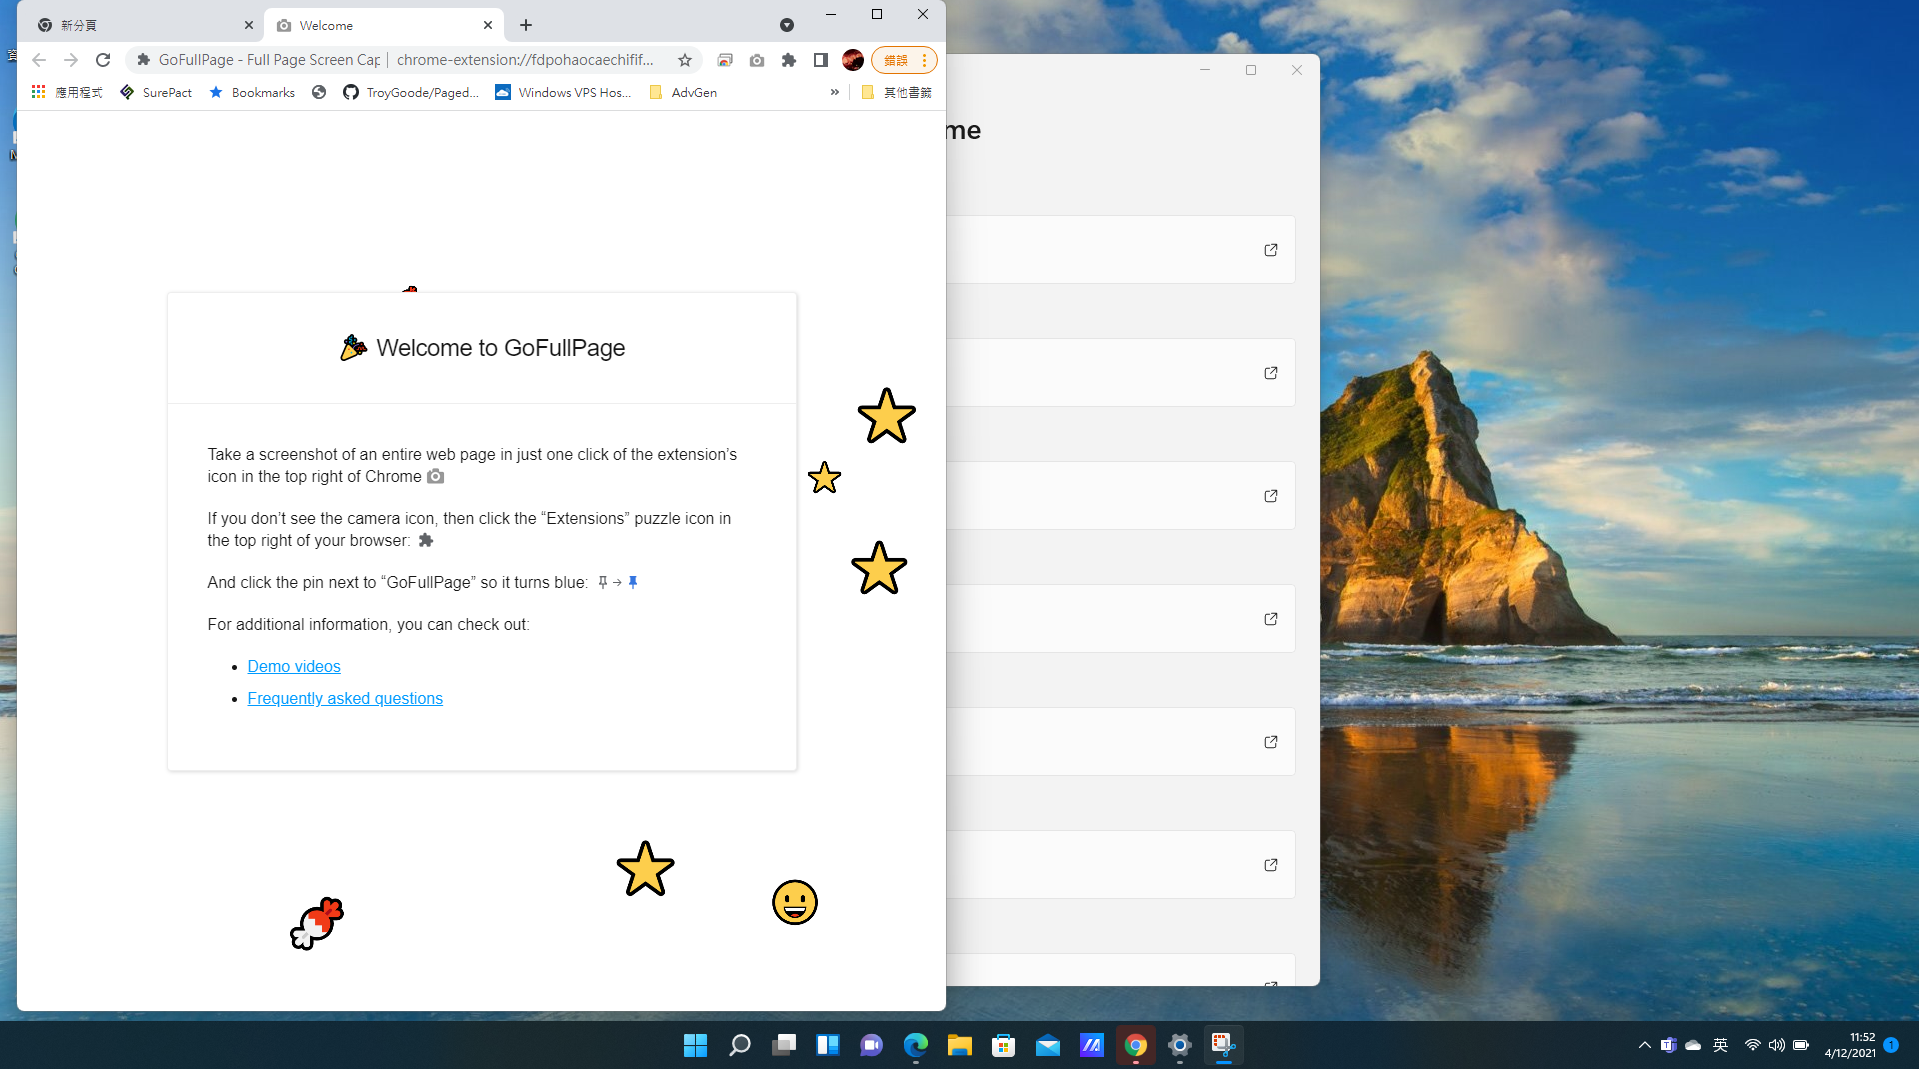1919x1069 pixels.
Task: Open the 應用程式 apps shortcut
Action: pyautogui.click(x=66, y=92)
